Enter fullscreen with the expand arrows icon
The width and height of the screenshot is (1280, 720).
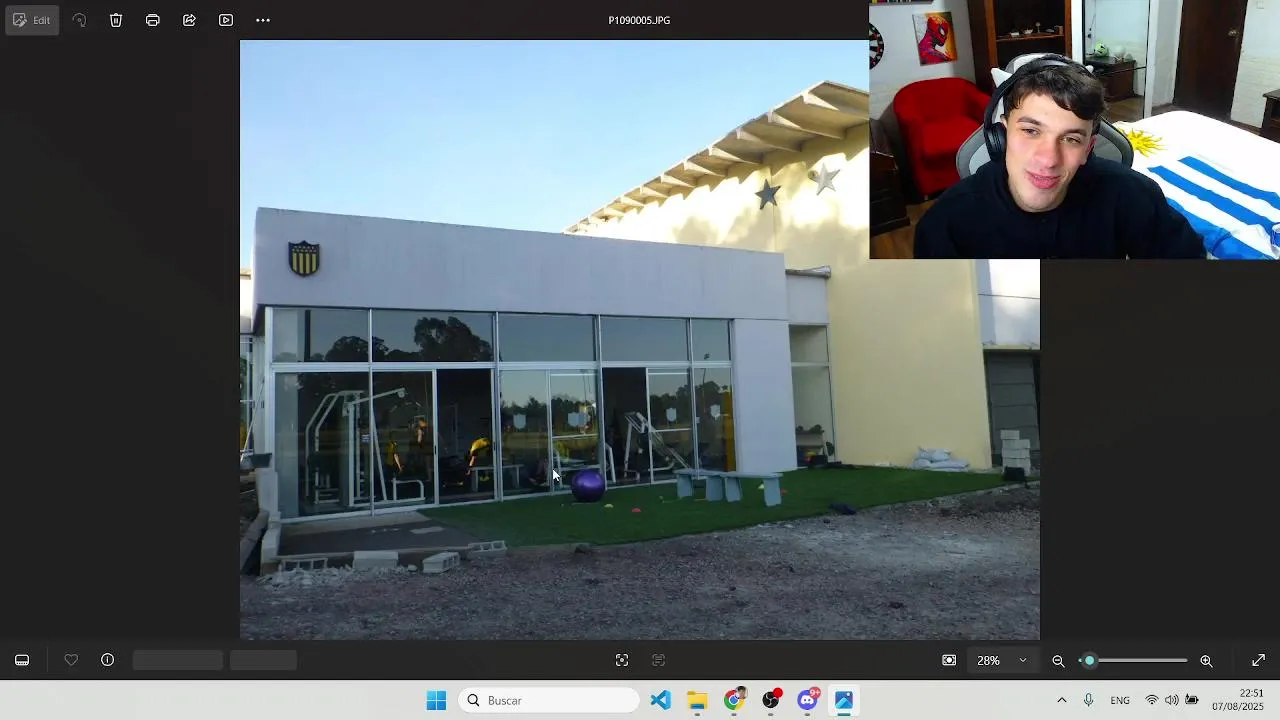(x=1258, y=660)
